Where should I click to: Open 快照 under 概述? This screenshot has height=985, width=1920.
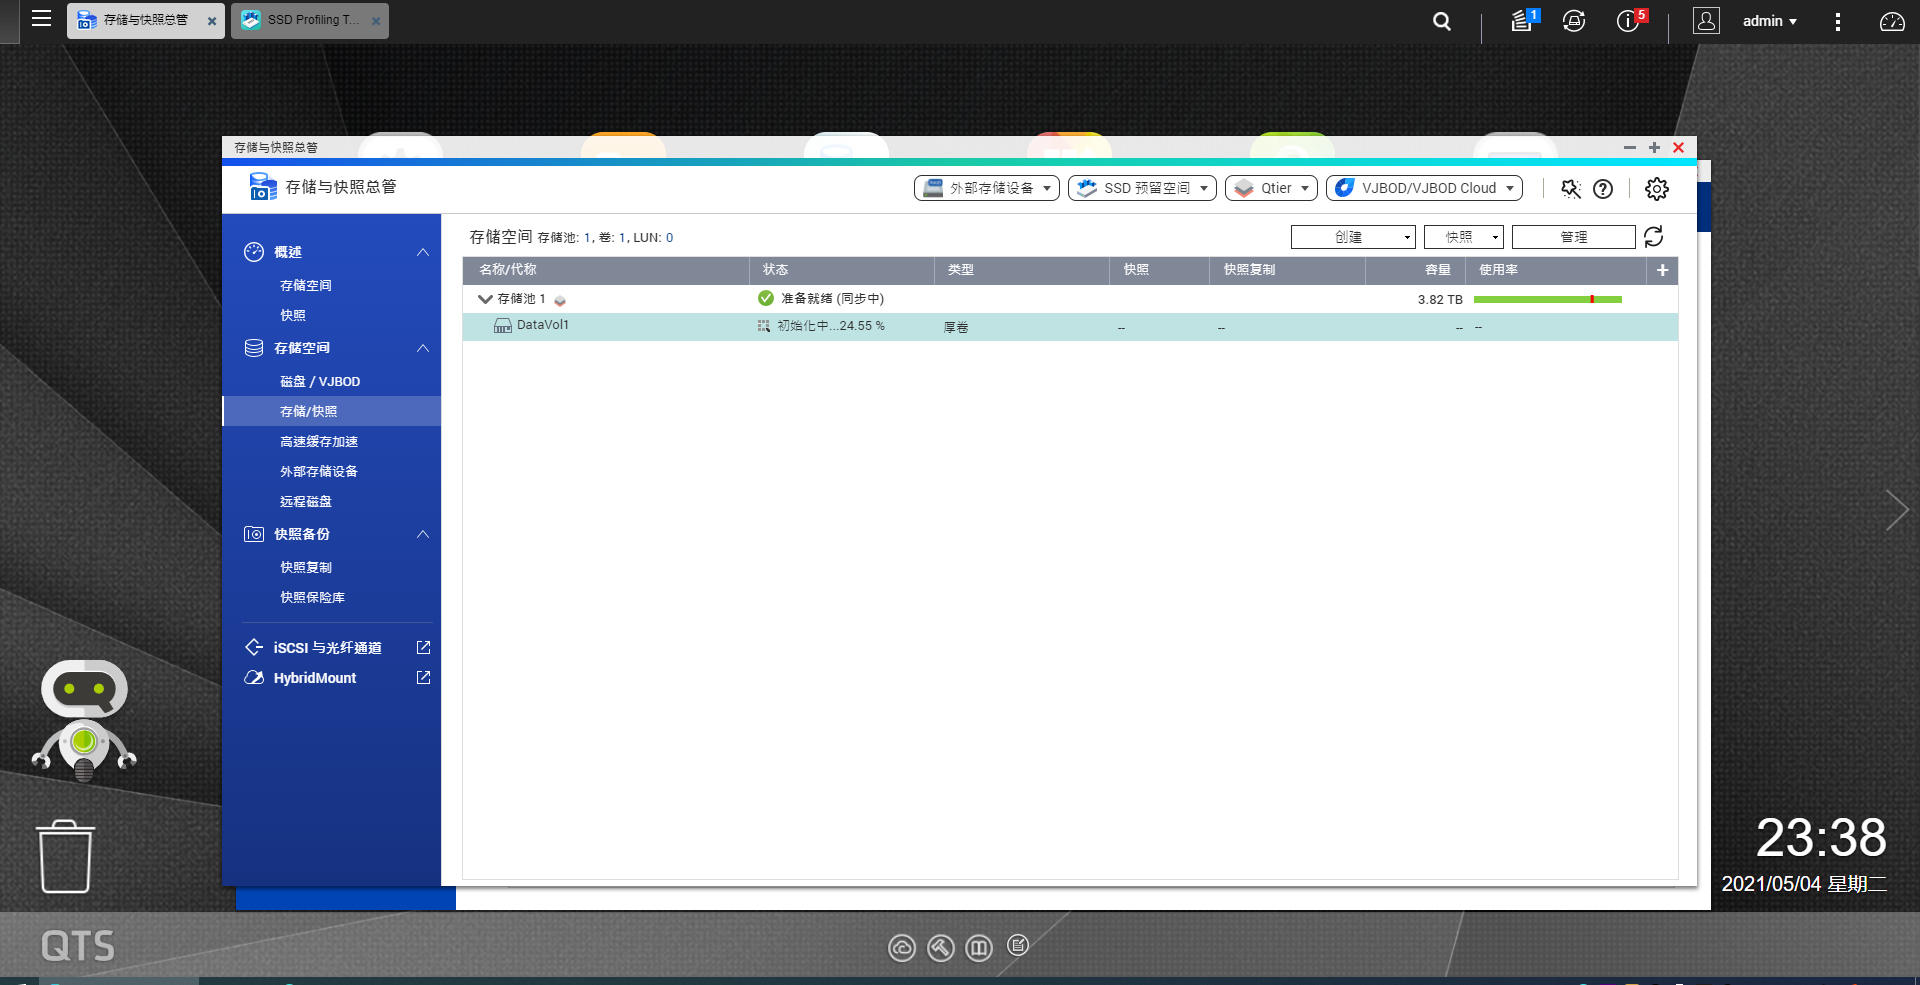293,316
